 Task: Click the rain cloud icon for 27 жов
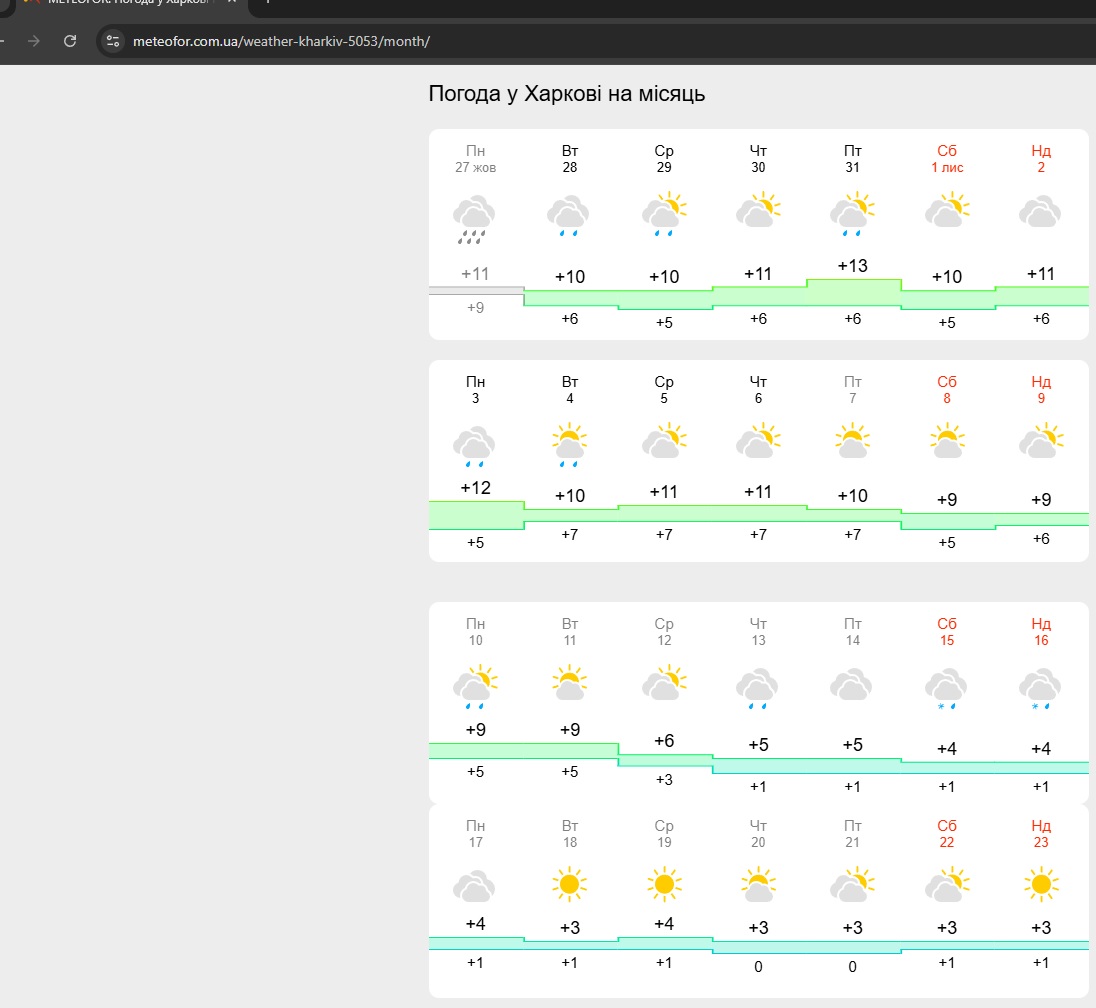(x=475, y=219)
